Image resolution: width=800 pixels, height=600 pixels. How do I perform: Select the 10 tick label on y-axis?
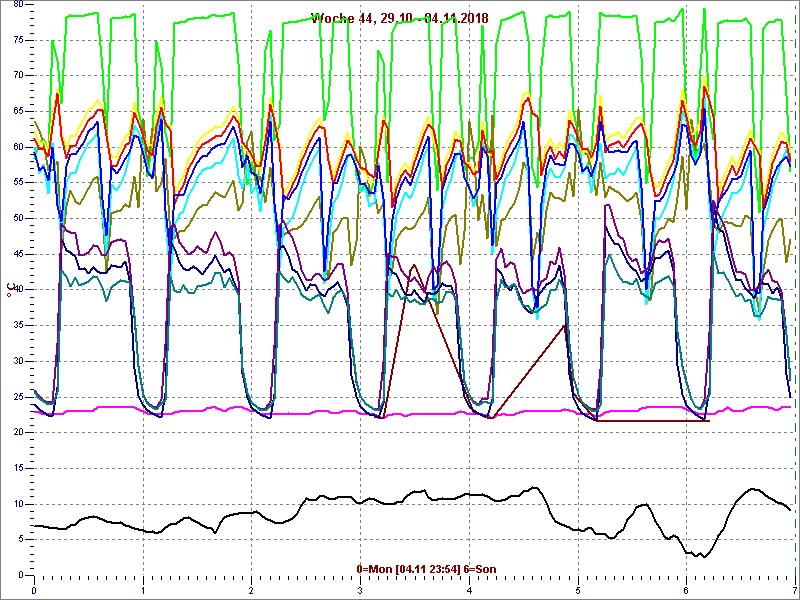click(x=17, y=504)
